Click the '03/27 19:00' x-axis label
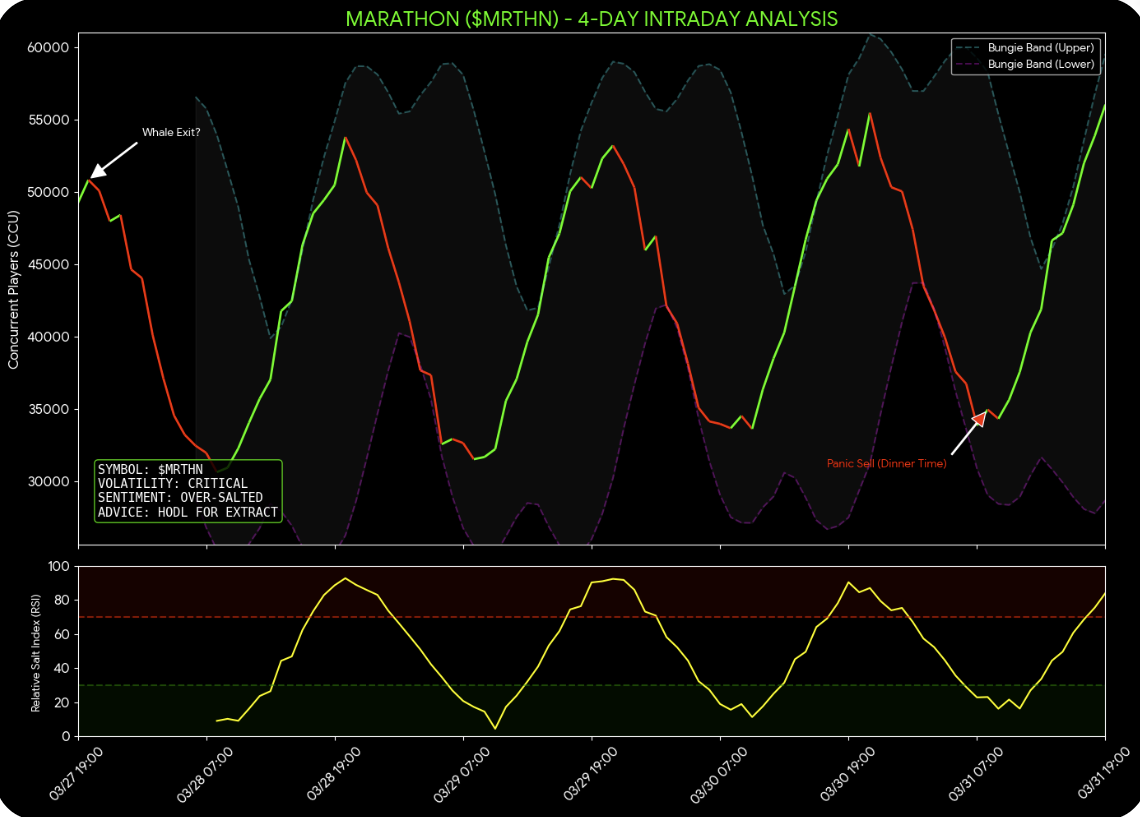This screenshot has height=817, width=1140. [76, 774]
